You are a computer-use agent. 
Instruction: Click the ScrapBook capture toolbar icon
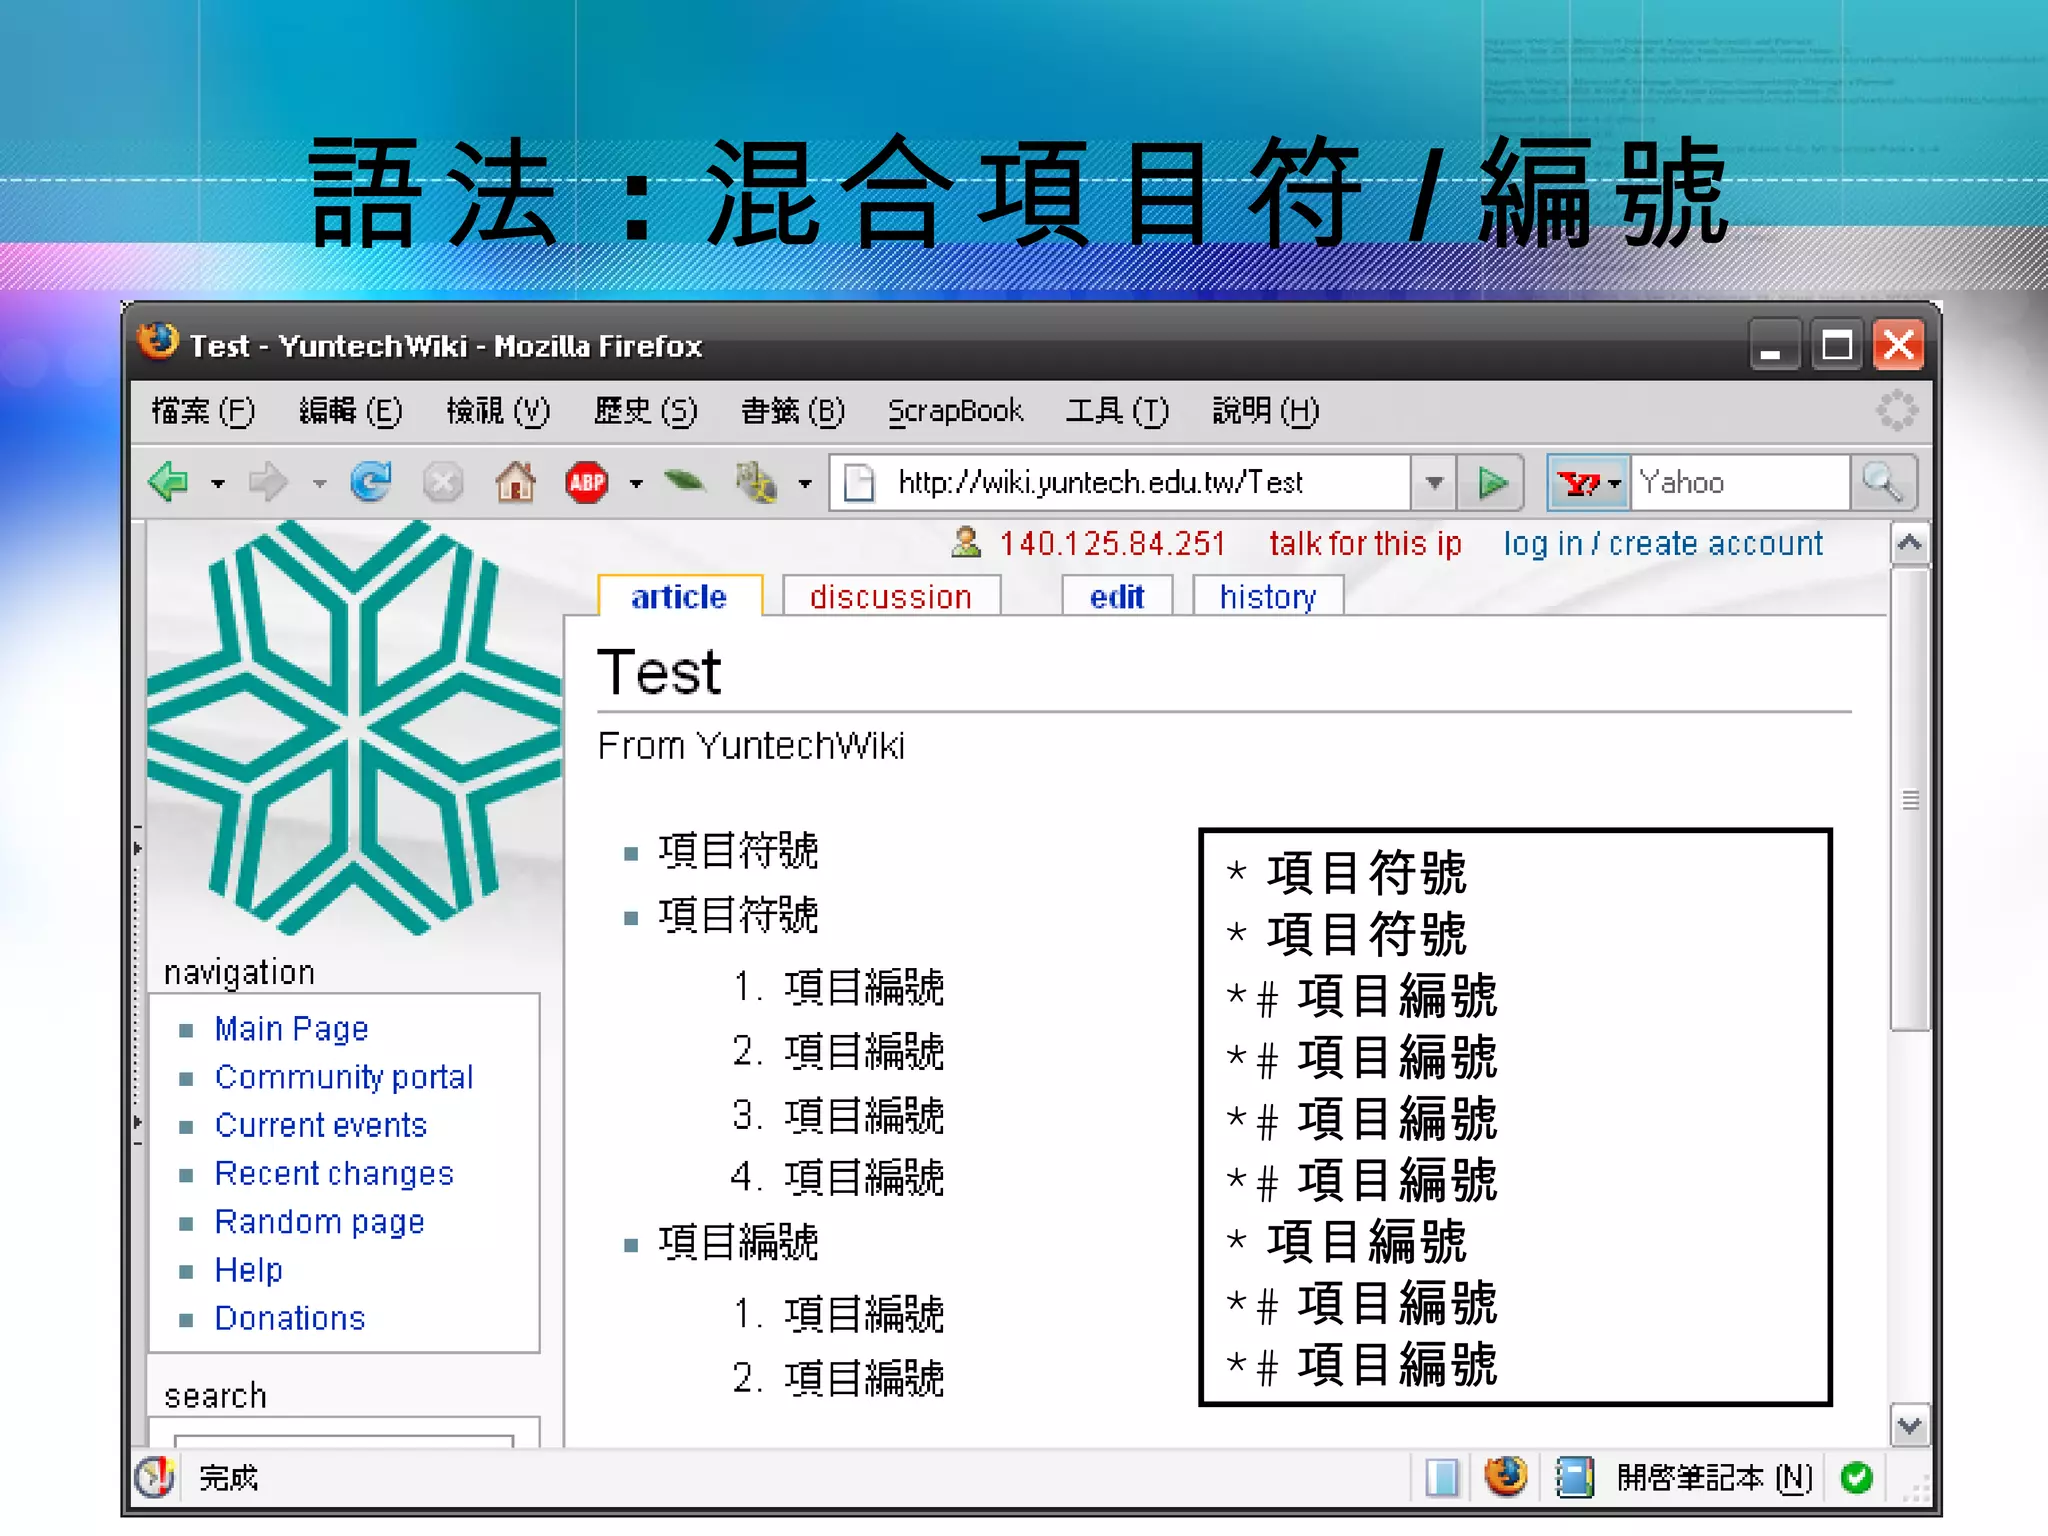click(x=757, y=483)
